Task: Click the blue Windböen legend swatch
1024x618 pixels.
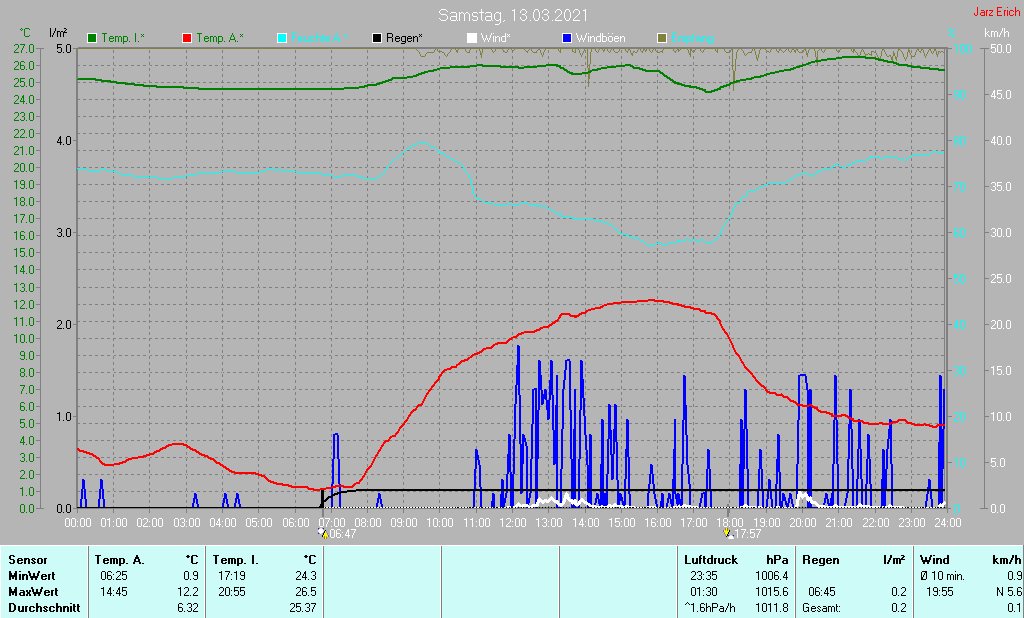Action: pyautogui.click(x=567, y=39)
